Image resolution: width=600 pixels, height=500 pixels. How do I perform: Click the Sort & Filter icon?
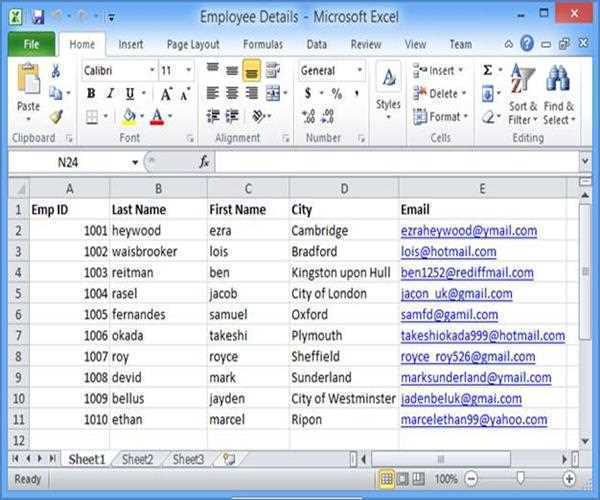pos(522,79)
